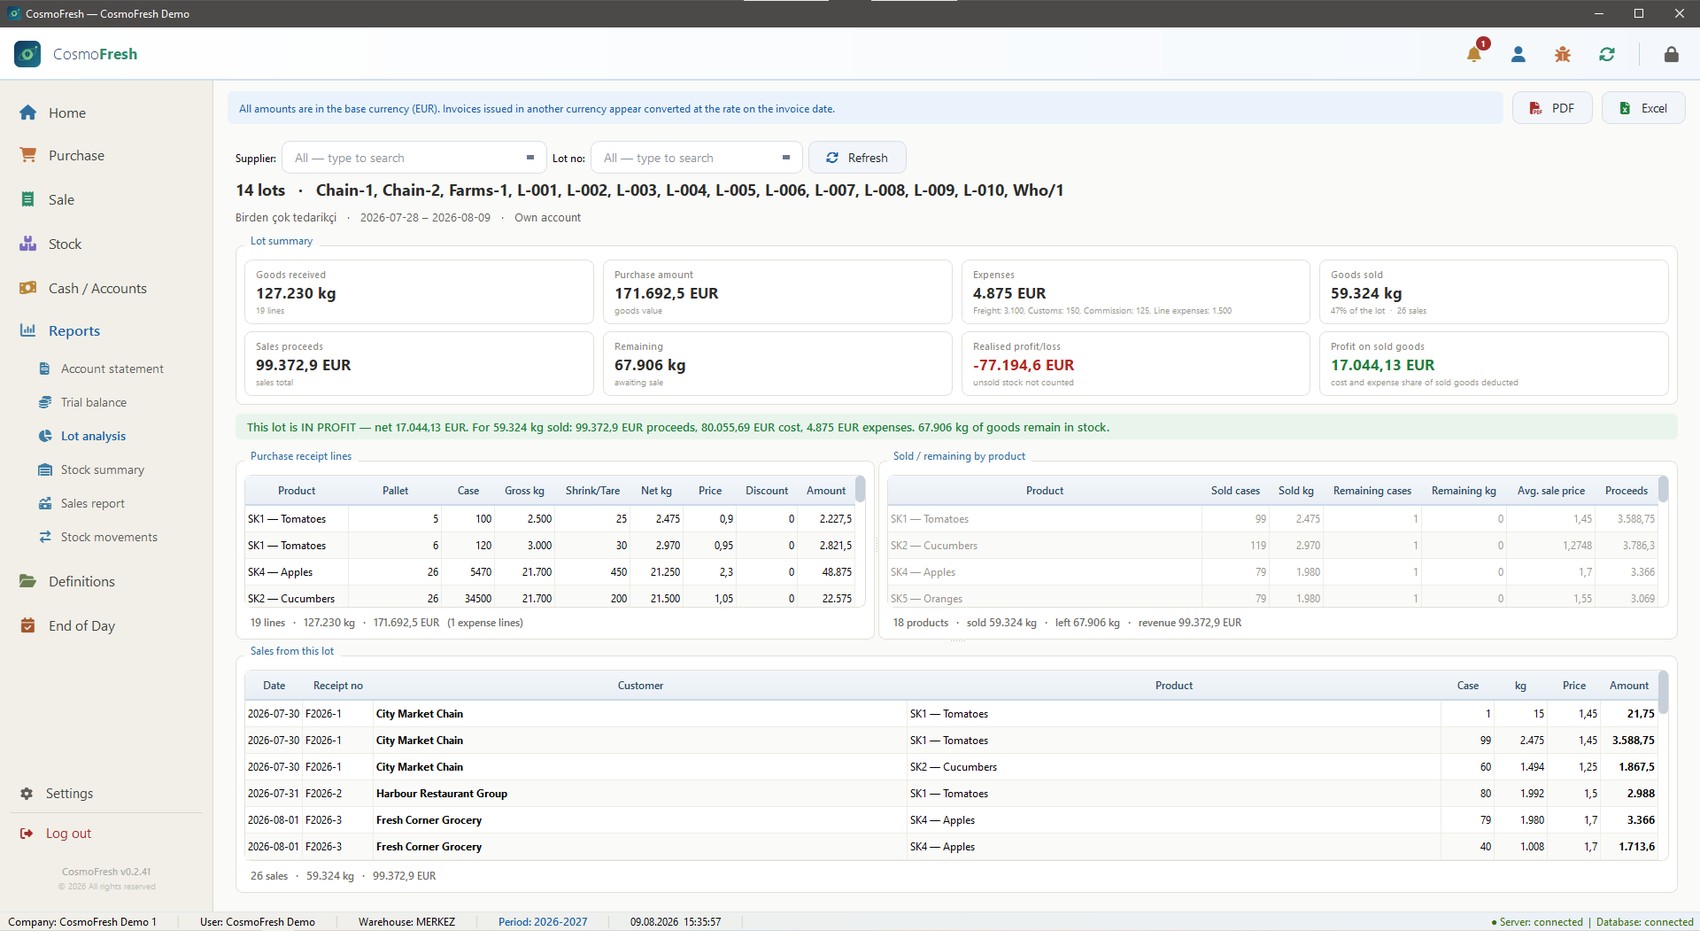Screen dimensions: 1700x931
Task: Click the Stock boxes icon
Action: 28,243
